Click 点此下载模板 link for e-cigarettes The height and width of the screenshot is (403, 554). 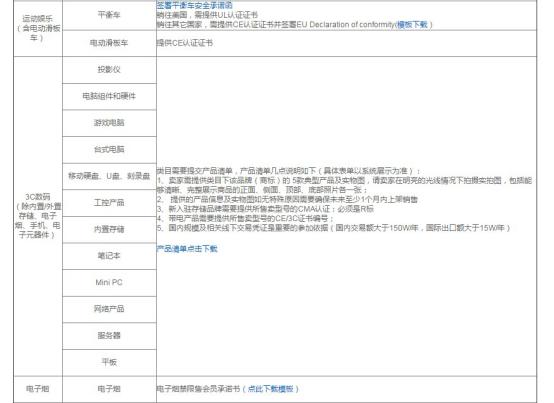click(x=271, y=389)
